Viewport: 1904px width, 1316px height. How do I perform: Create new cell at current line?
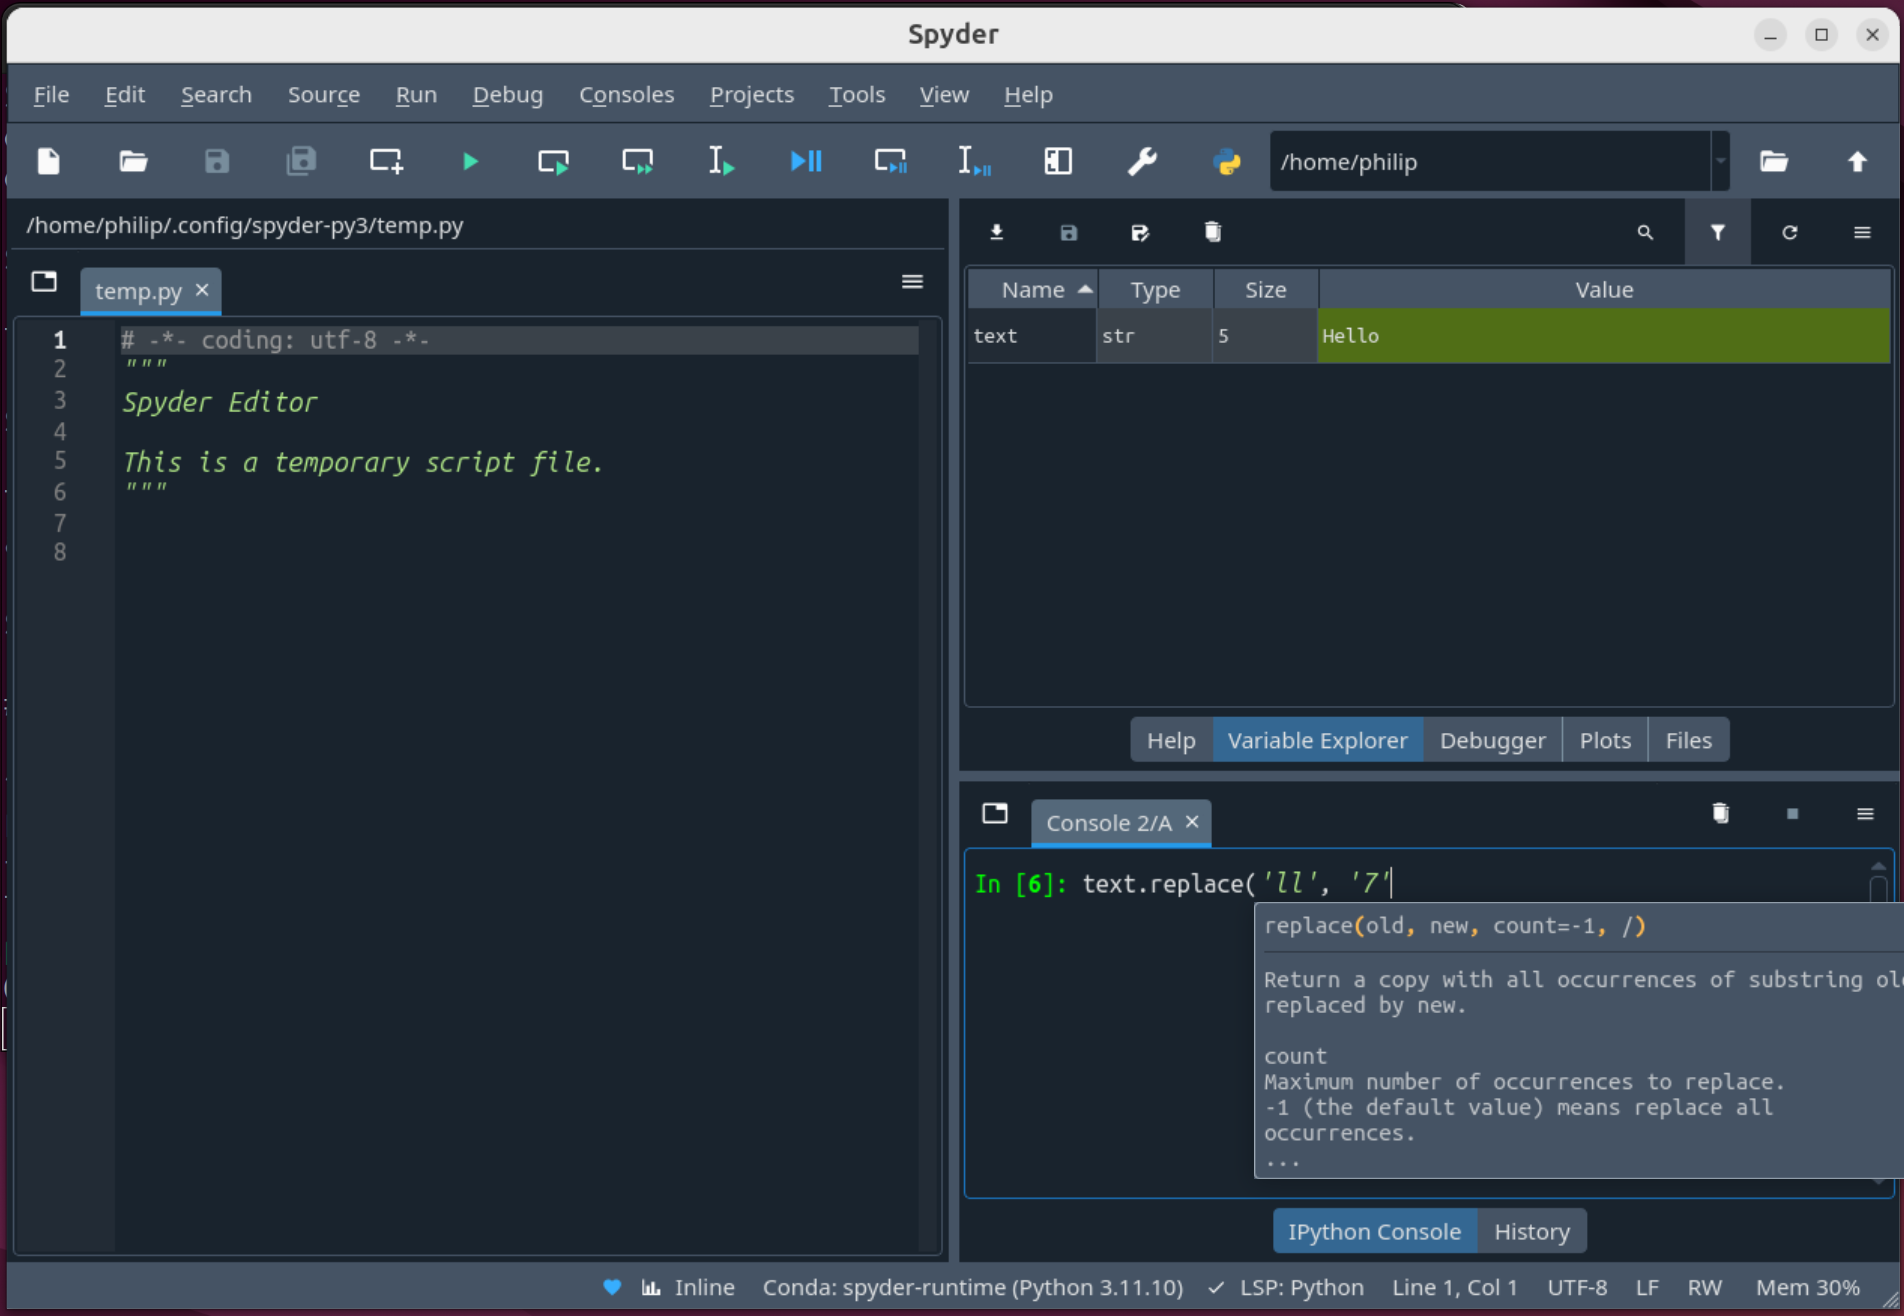tap(386, 161)
